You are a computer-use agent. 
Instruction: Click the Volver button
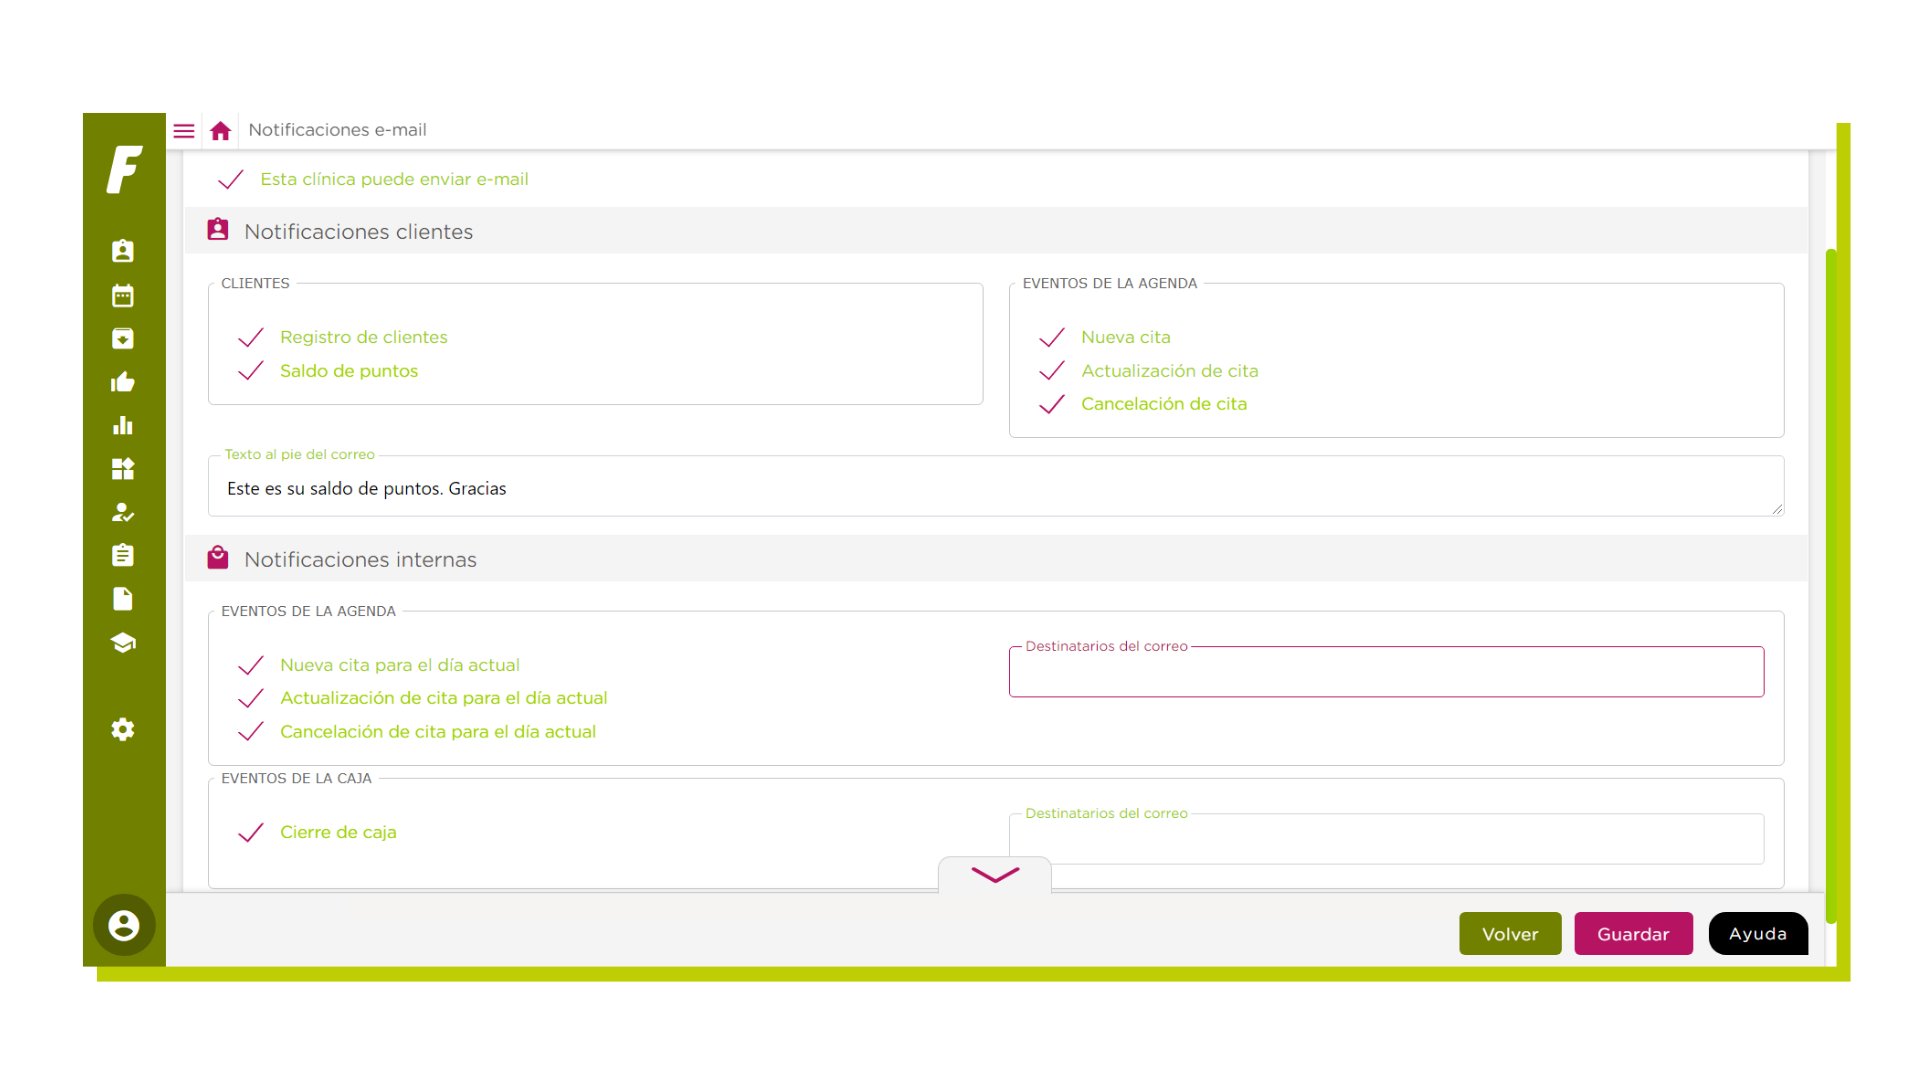click(1510, 934)
